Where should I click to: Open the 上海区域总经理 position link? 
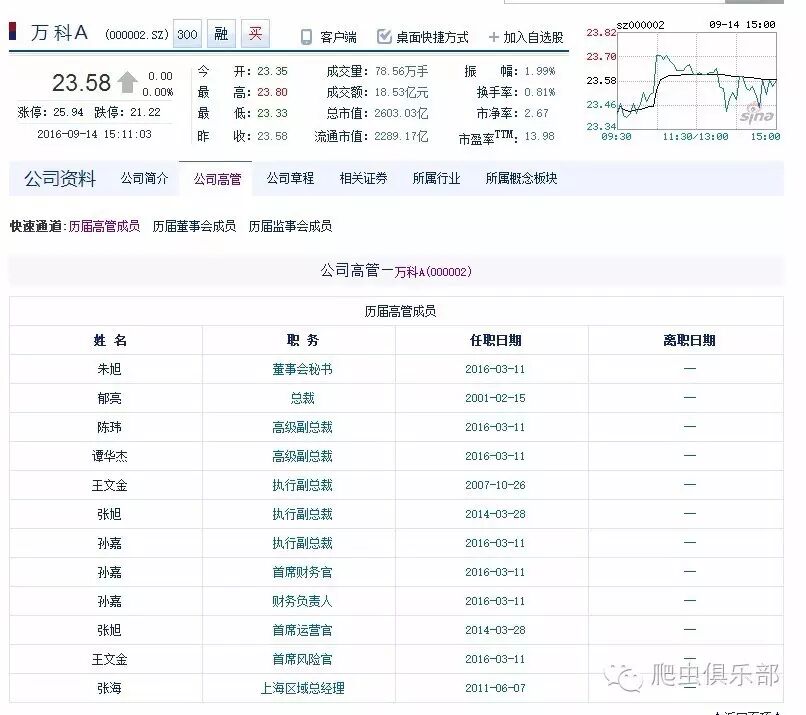click(302, 688)
